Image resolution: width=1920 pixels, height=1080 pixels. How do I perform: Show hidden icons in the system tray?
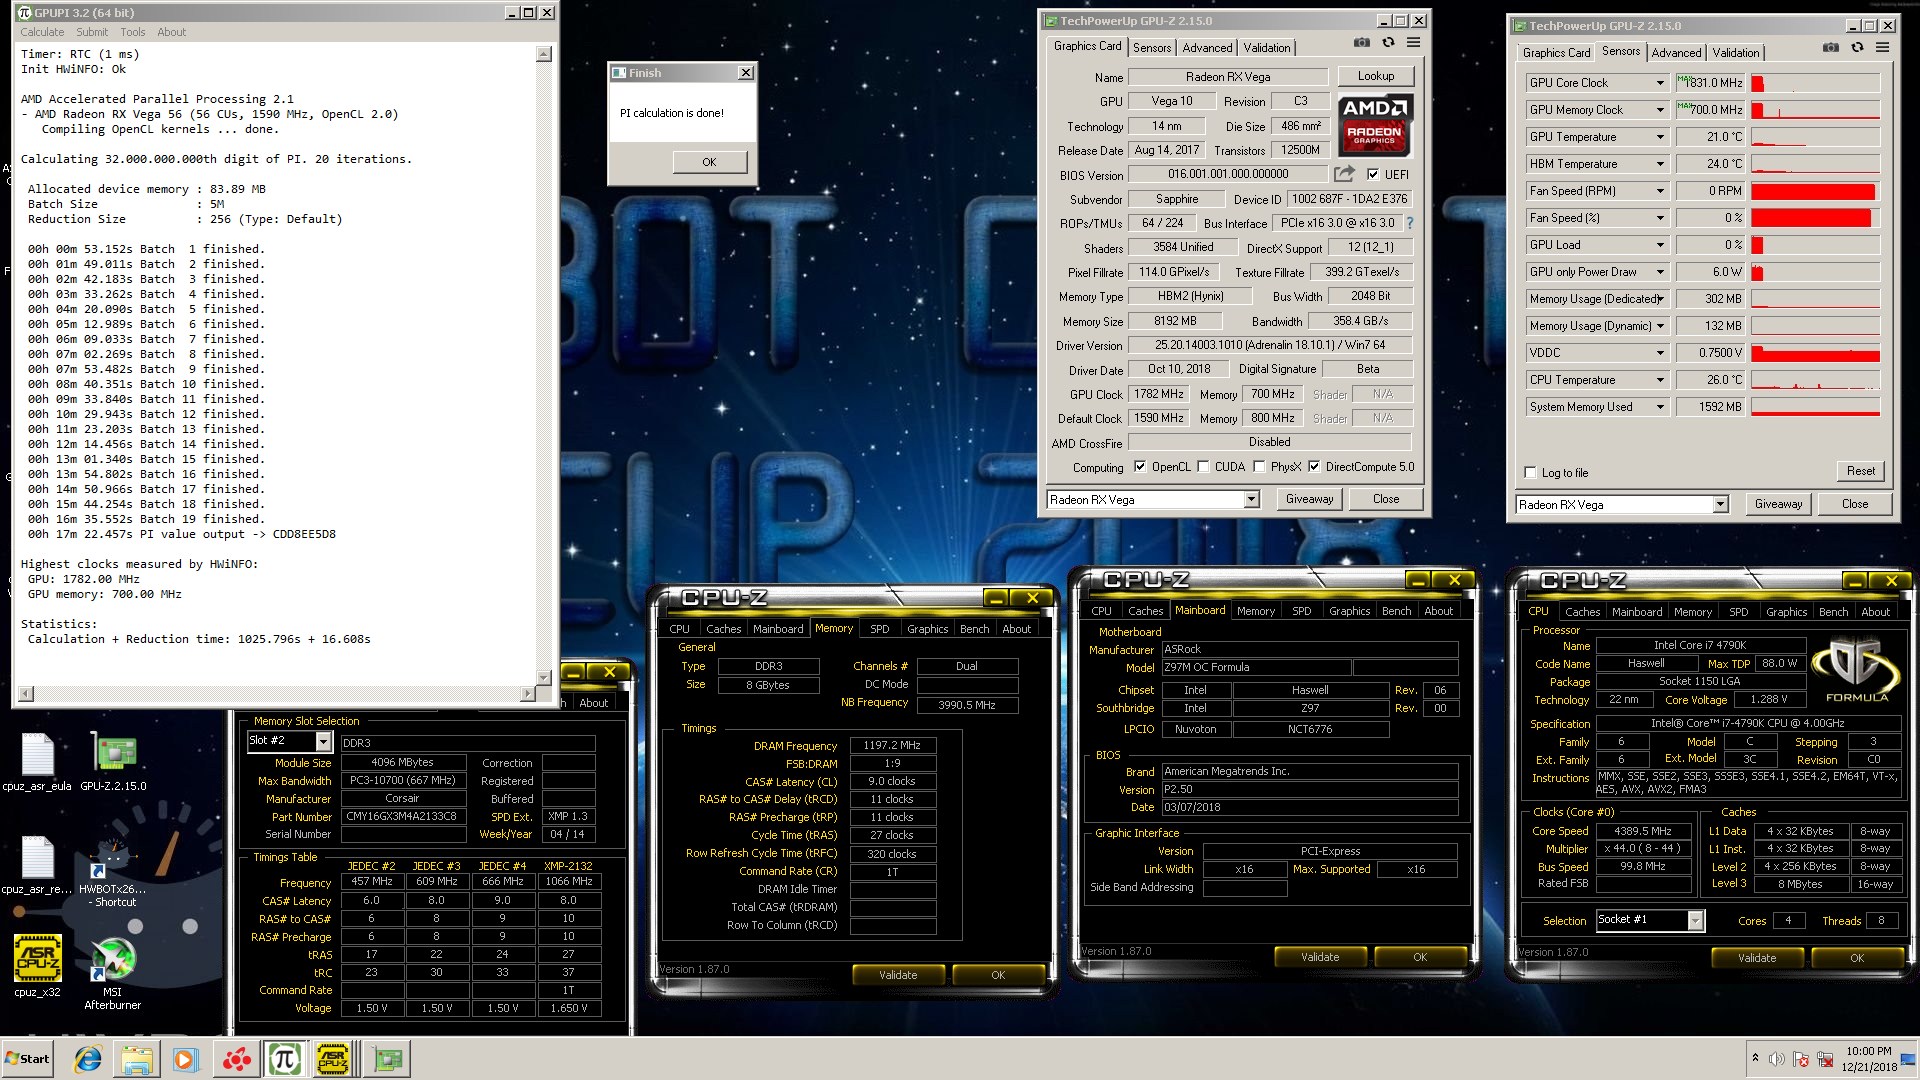(x=1755, y=1058)
